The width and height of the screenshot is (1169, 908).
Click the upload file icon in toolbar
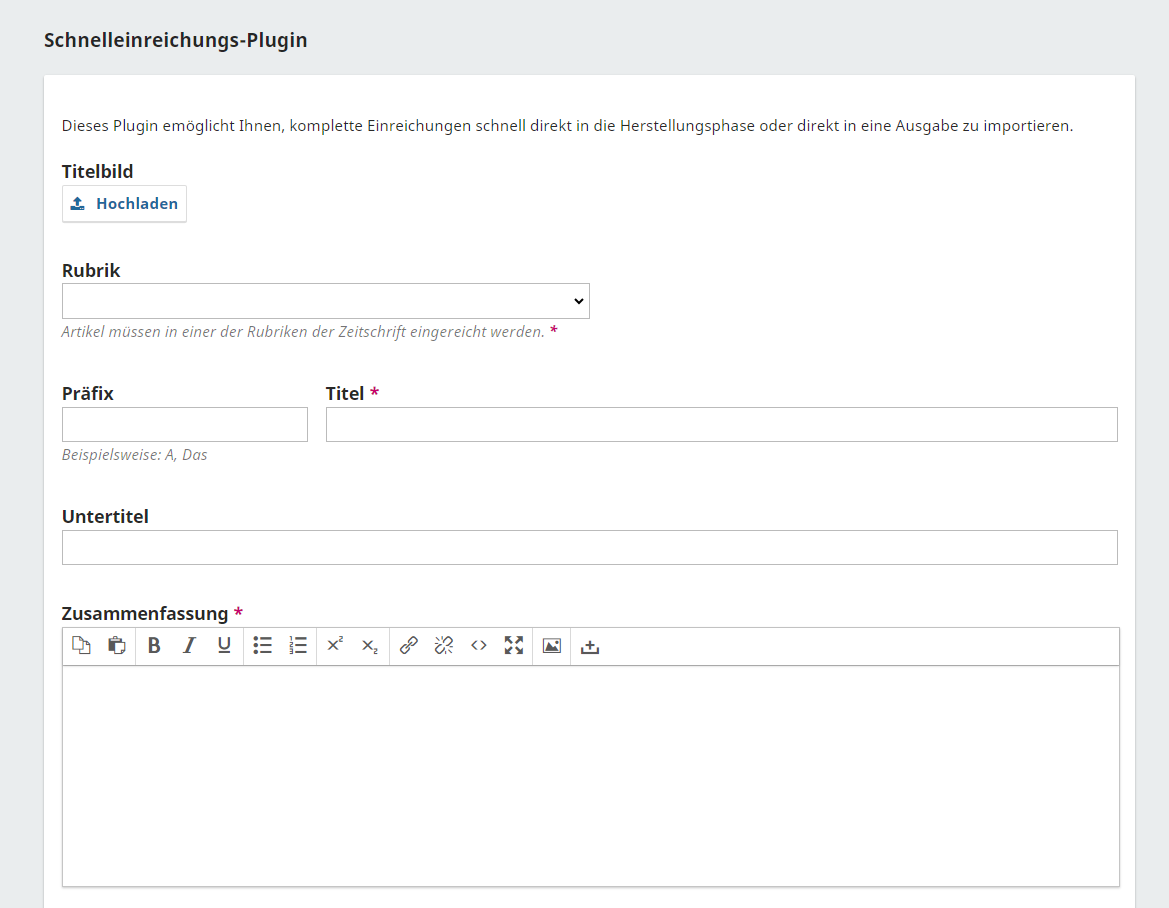(590, 646)
